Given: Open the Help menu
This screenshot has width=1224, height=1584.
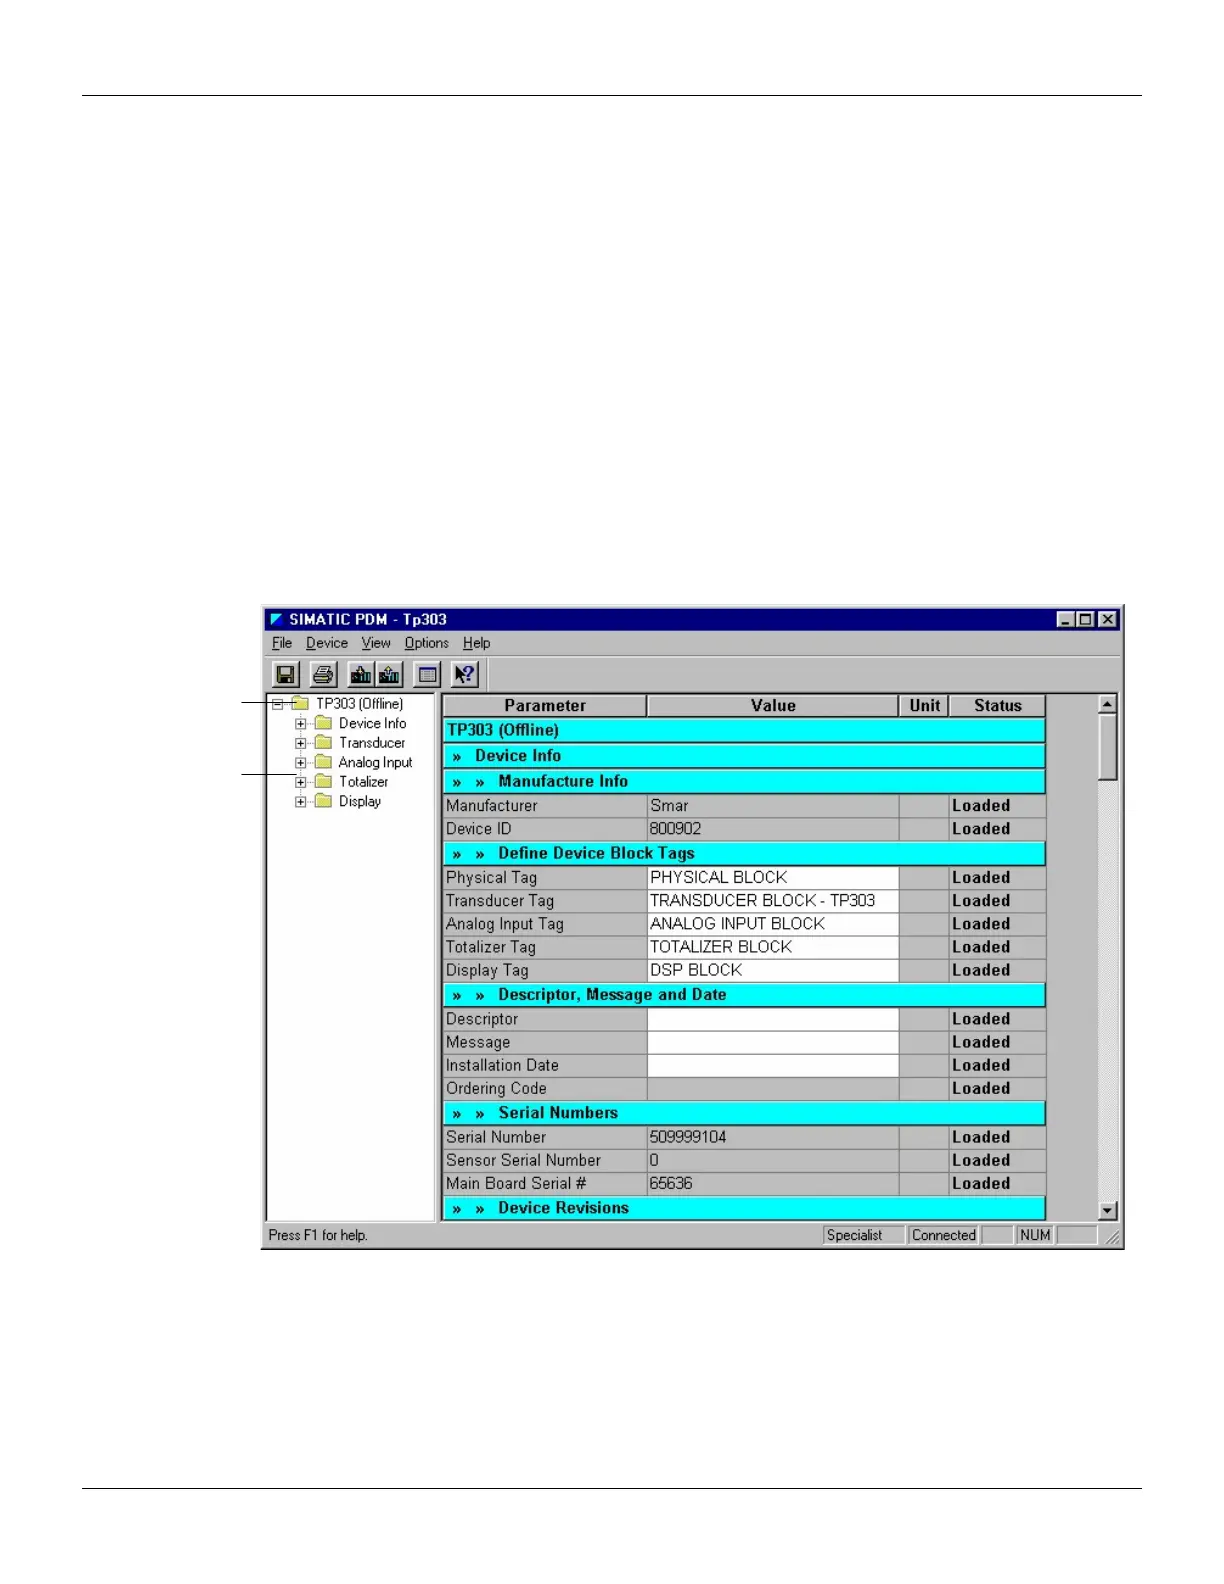Looking at the screenshot, I should [476, 643].
